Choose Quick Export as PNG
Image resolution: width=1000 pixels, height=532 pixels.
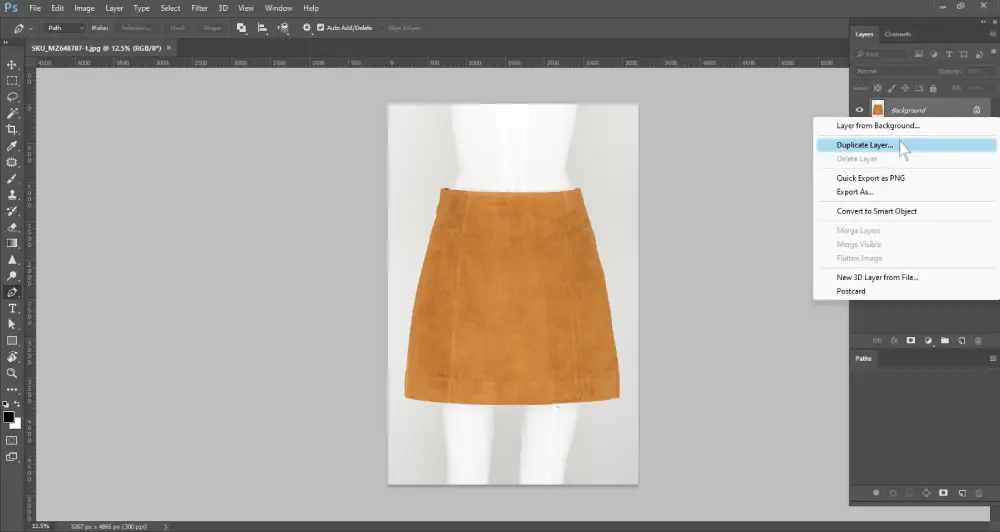point(871,178)
